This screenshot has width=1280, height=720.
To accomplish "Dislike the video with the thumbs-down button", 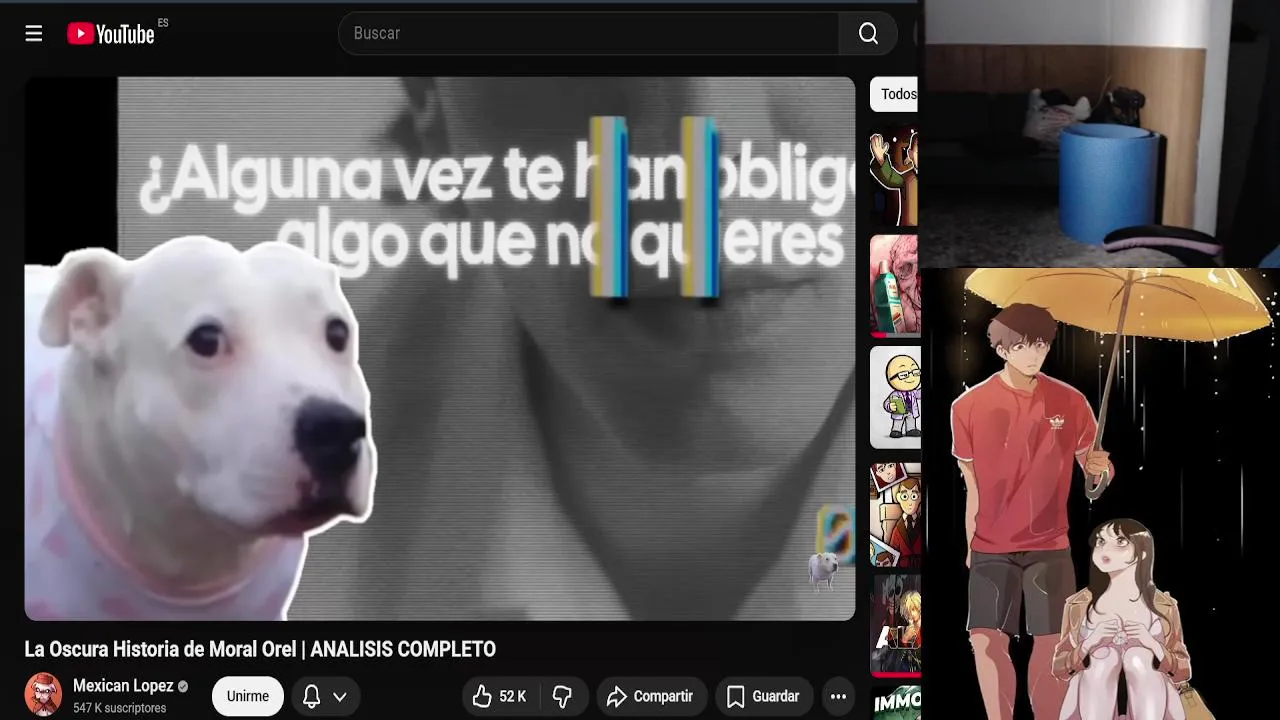I will pyautogui.click(x=562, y=696).
